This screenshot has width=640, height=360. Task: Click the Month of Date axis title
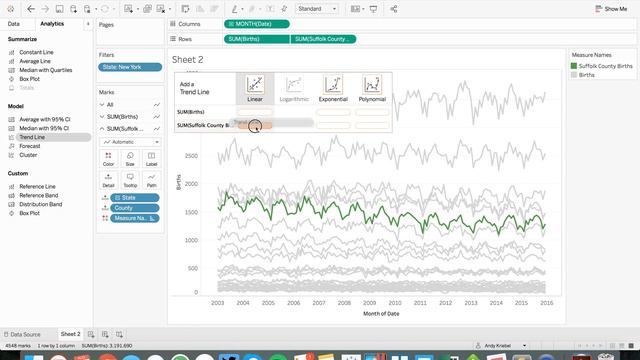coord(381,314)
